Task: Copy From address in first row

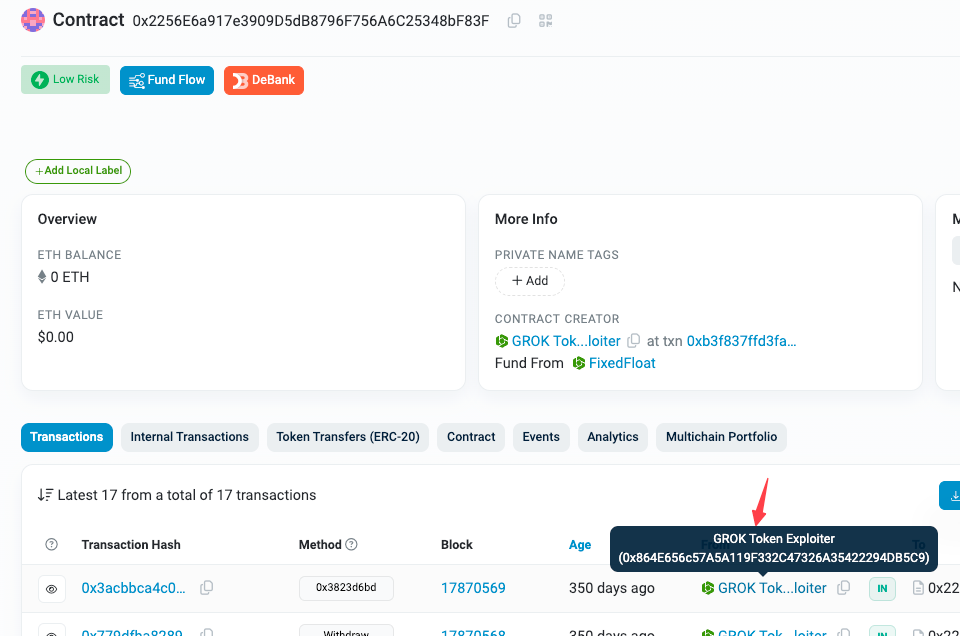Action: tap(844, 588)
